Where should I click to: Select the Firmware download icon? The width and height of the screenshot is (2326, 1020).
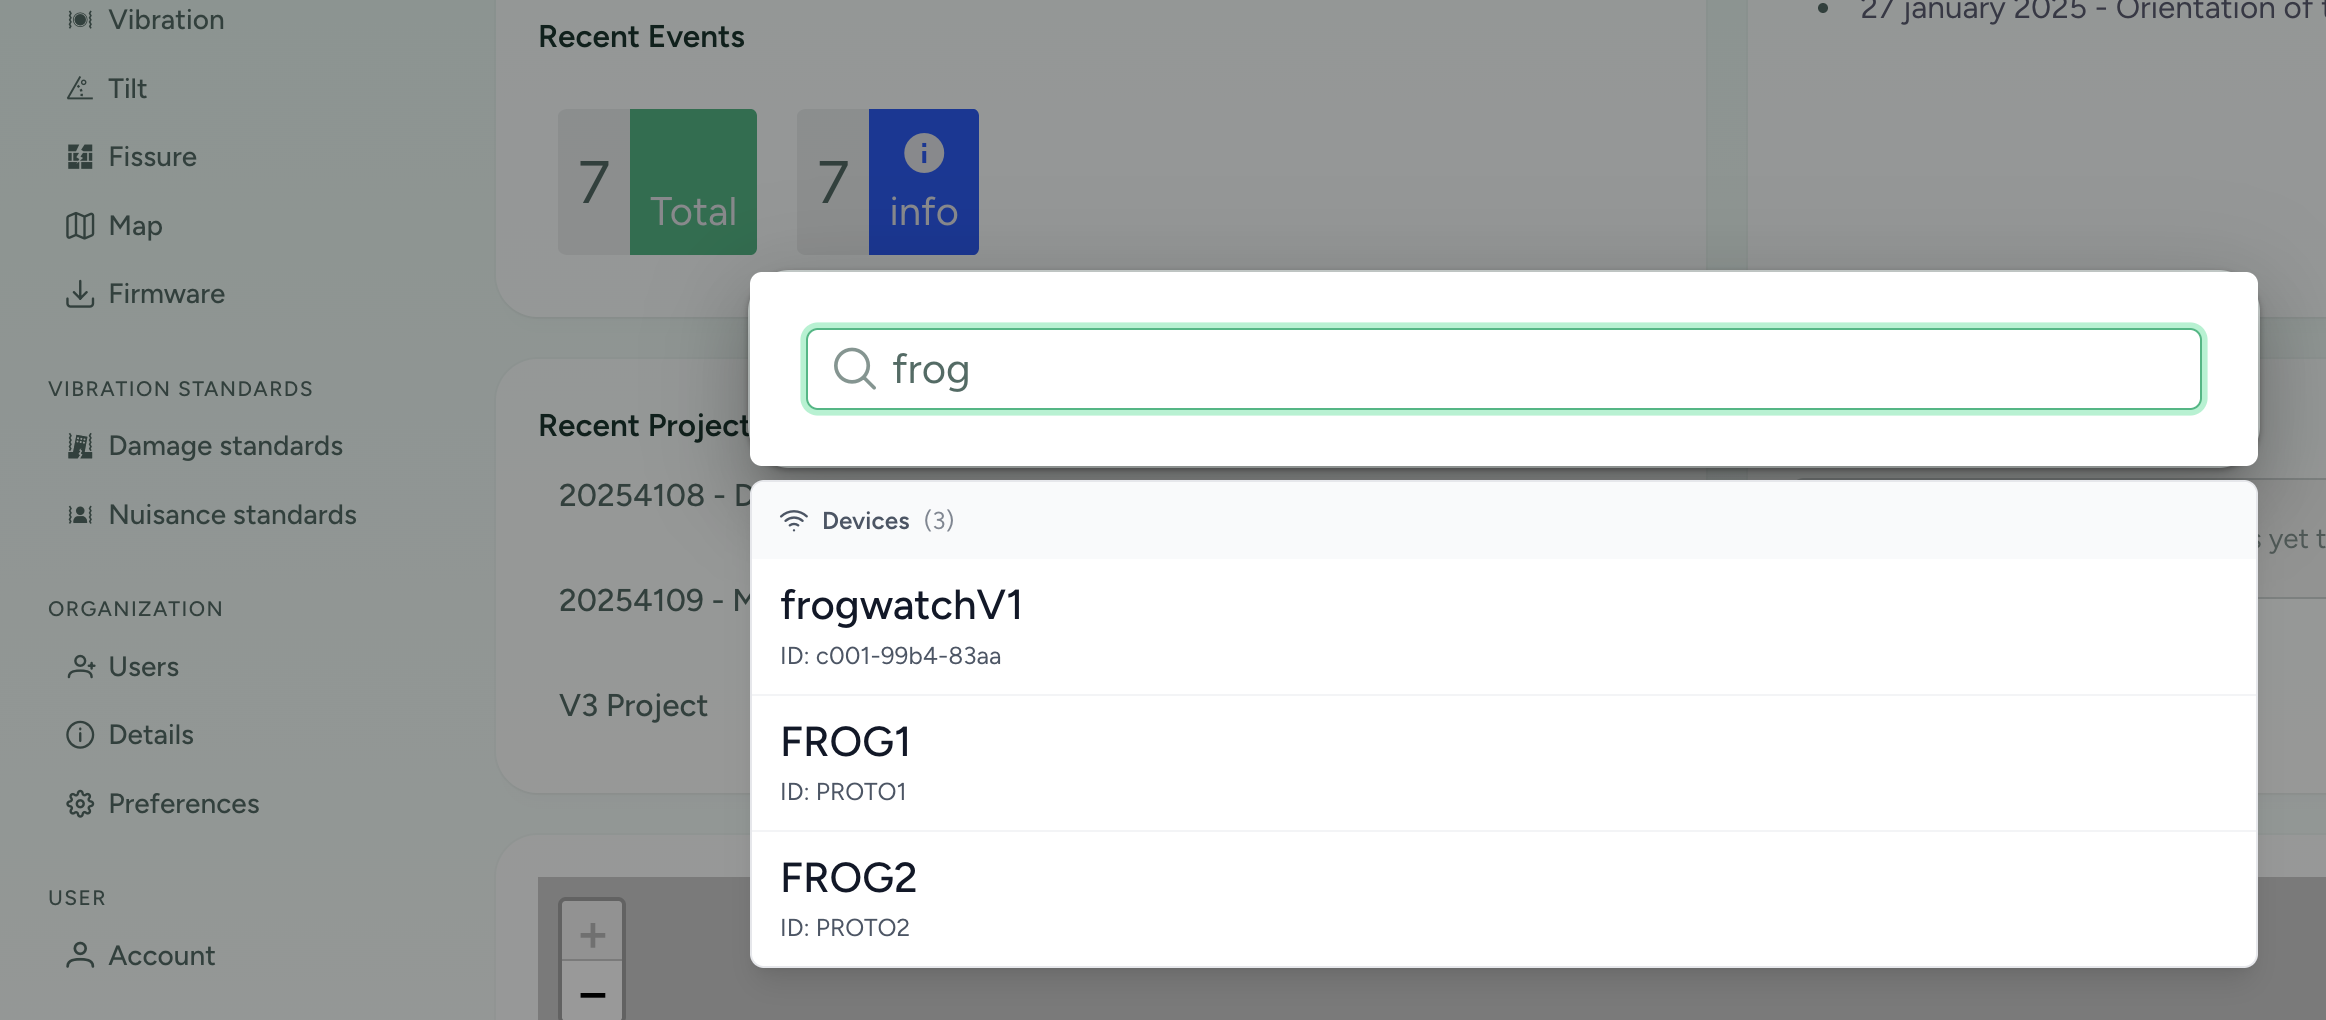[80, 293]
